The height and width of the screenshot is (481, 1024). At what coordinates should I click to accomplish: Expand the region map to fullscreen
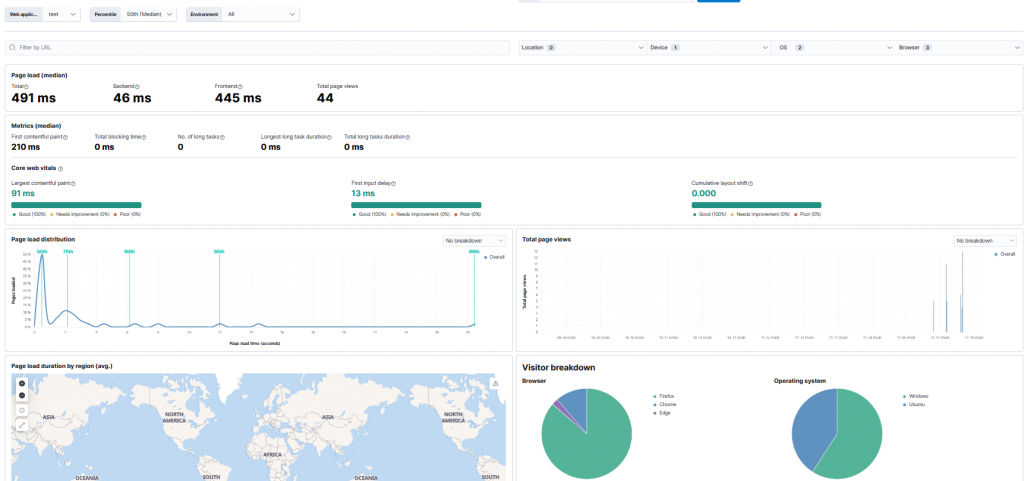[22, 425]
